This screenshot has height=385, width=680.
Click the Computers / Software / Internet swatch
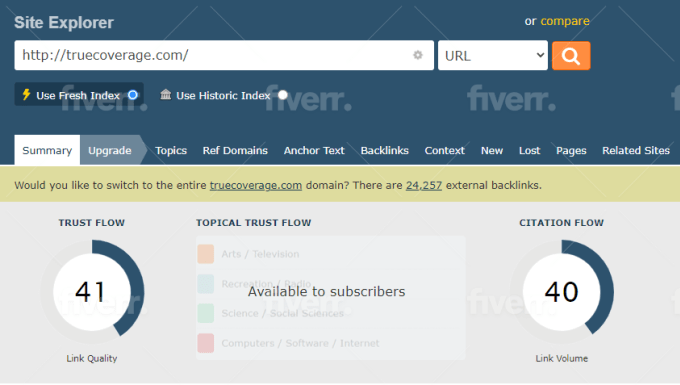click(x=206, y=343)
